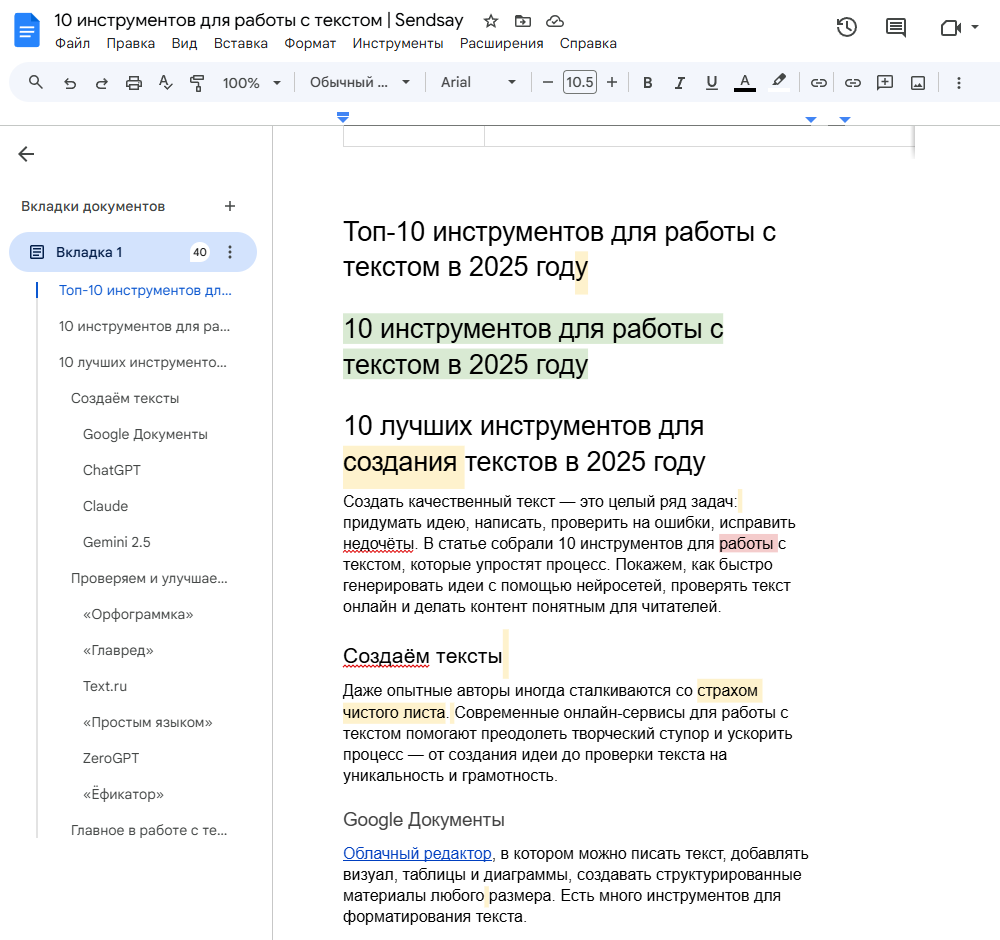1000x940 pixels.
Task: Go to «Создаём тексты» in outline
Action: pyautogui.click(x=125, y=399)
